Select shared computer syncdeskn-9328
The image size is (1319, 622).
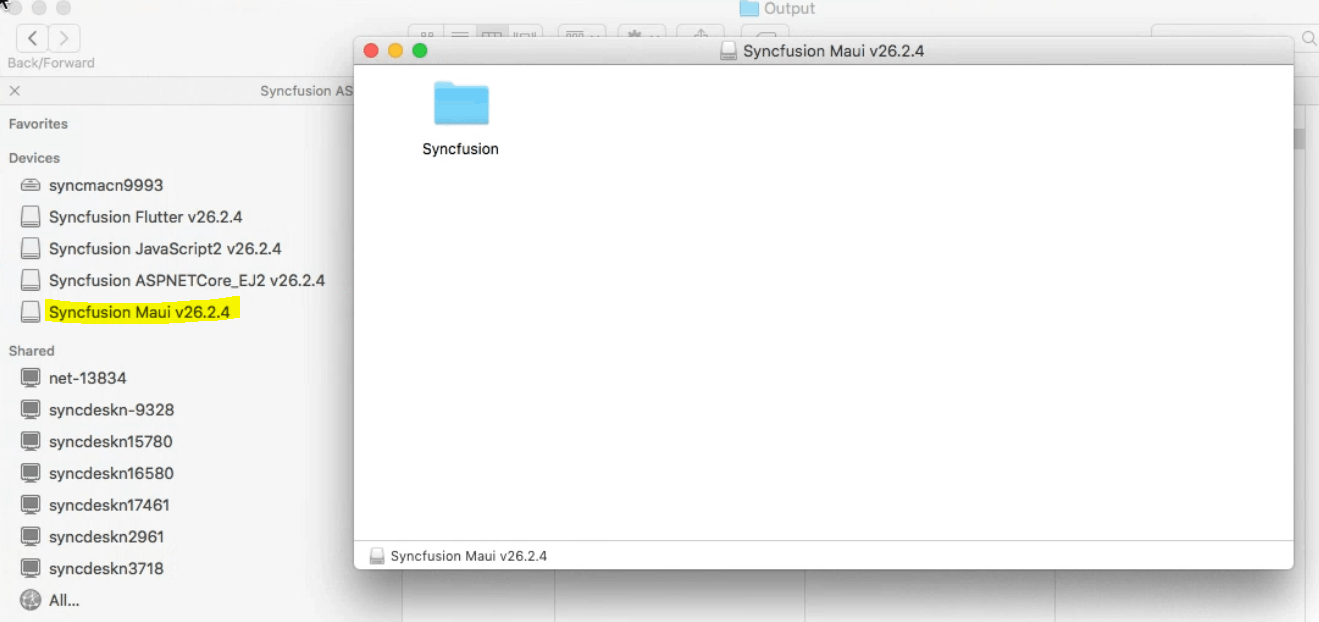pos(111,410)
